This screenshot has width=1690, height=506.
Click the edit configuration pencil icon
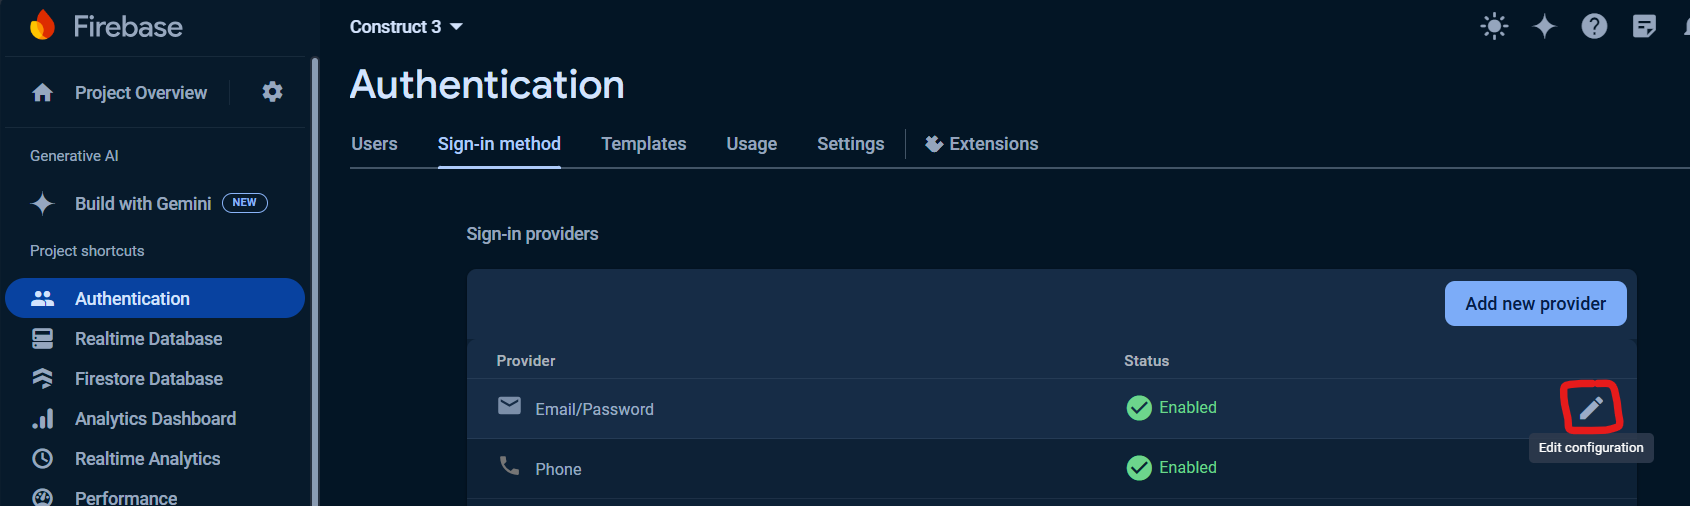[x=1591, y=408]
